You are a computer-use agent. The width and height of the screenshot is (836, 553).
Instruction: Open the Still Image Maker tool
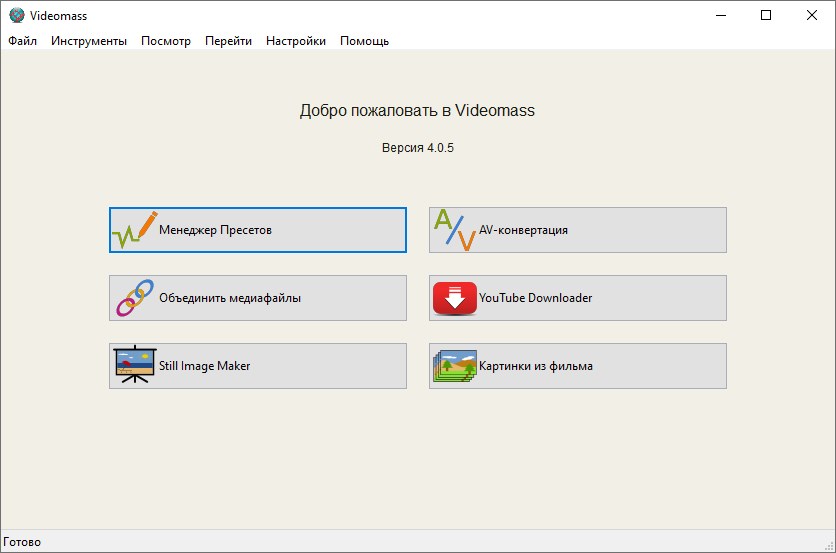tap(258, 366)
